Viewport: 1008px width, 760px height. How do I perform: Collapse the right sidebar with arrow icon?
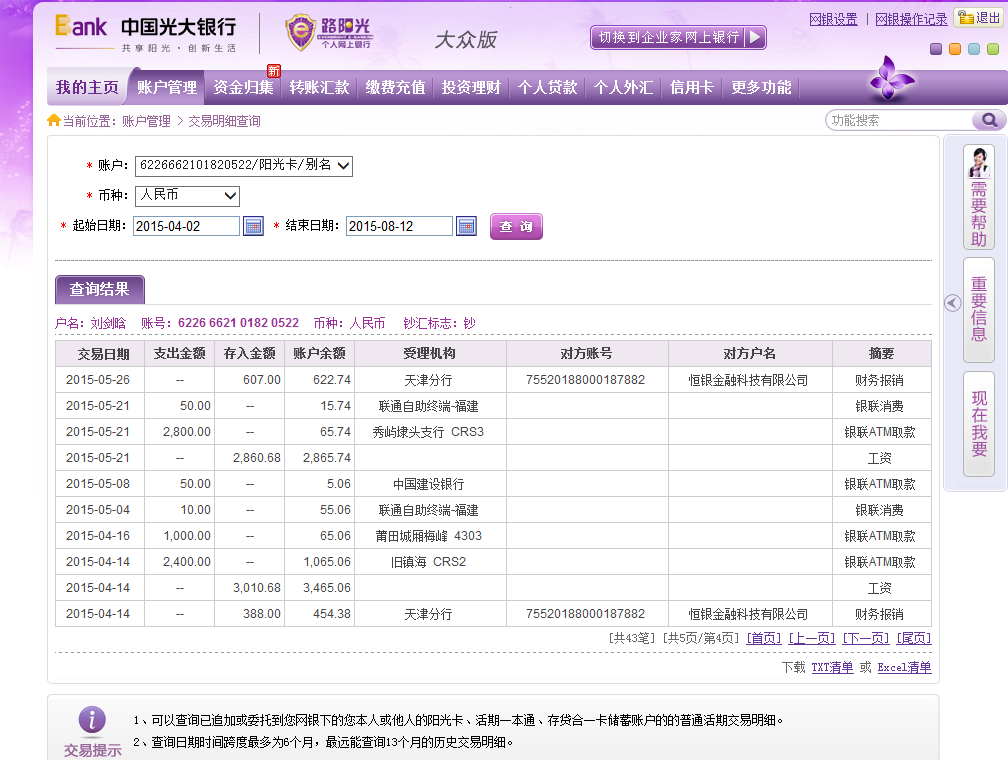[953, 303]
